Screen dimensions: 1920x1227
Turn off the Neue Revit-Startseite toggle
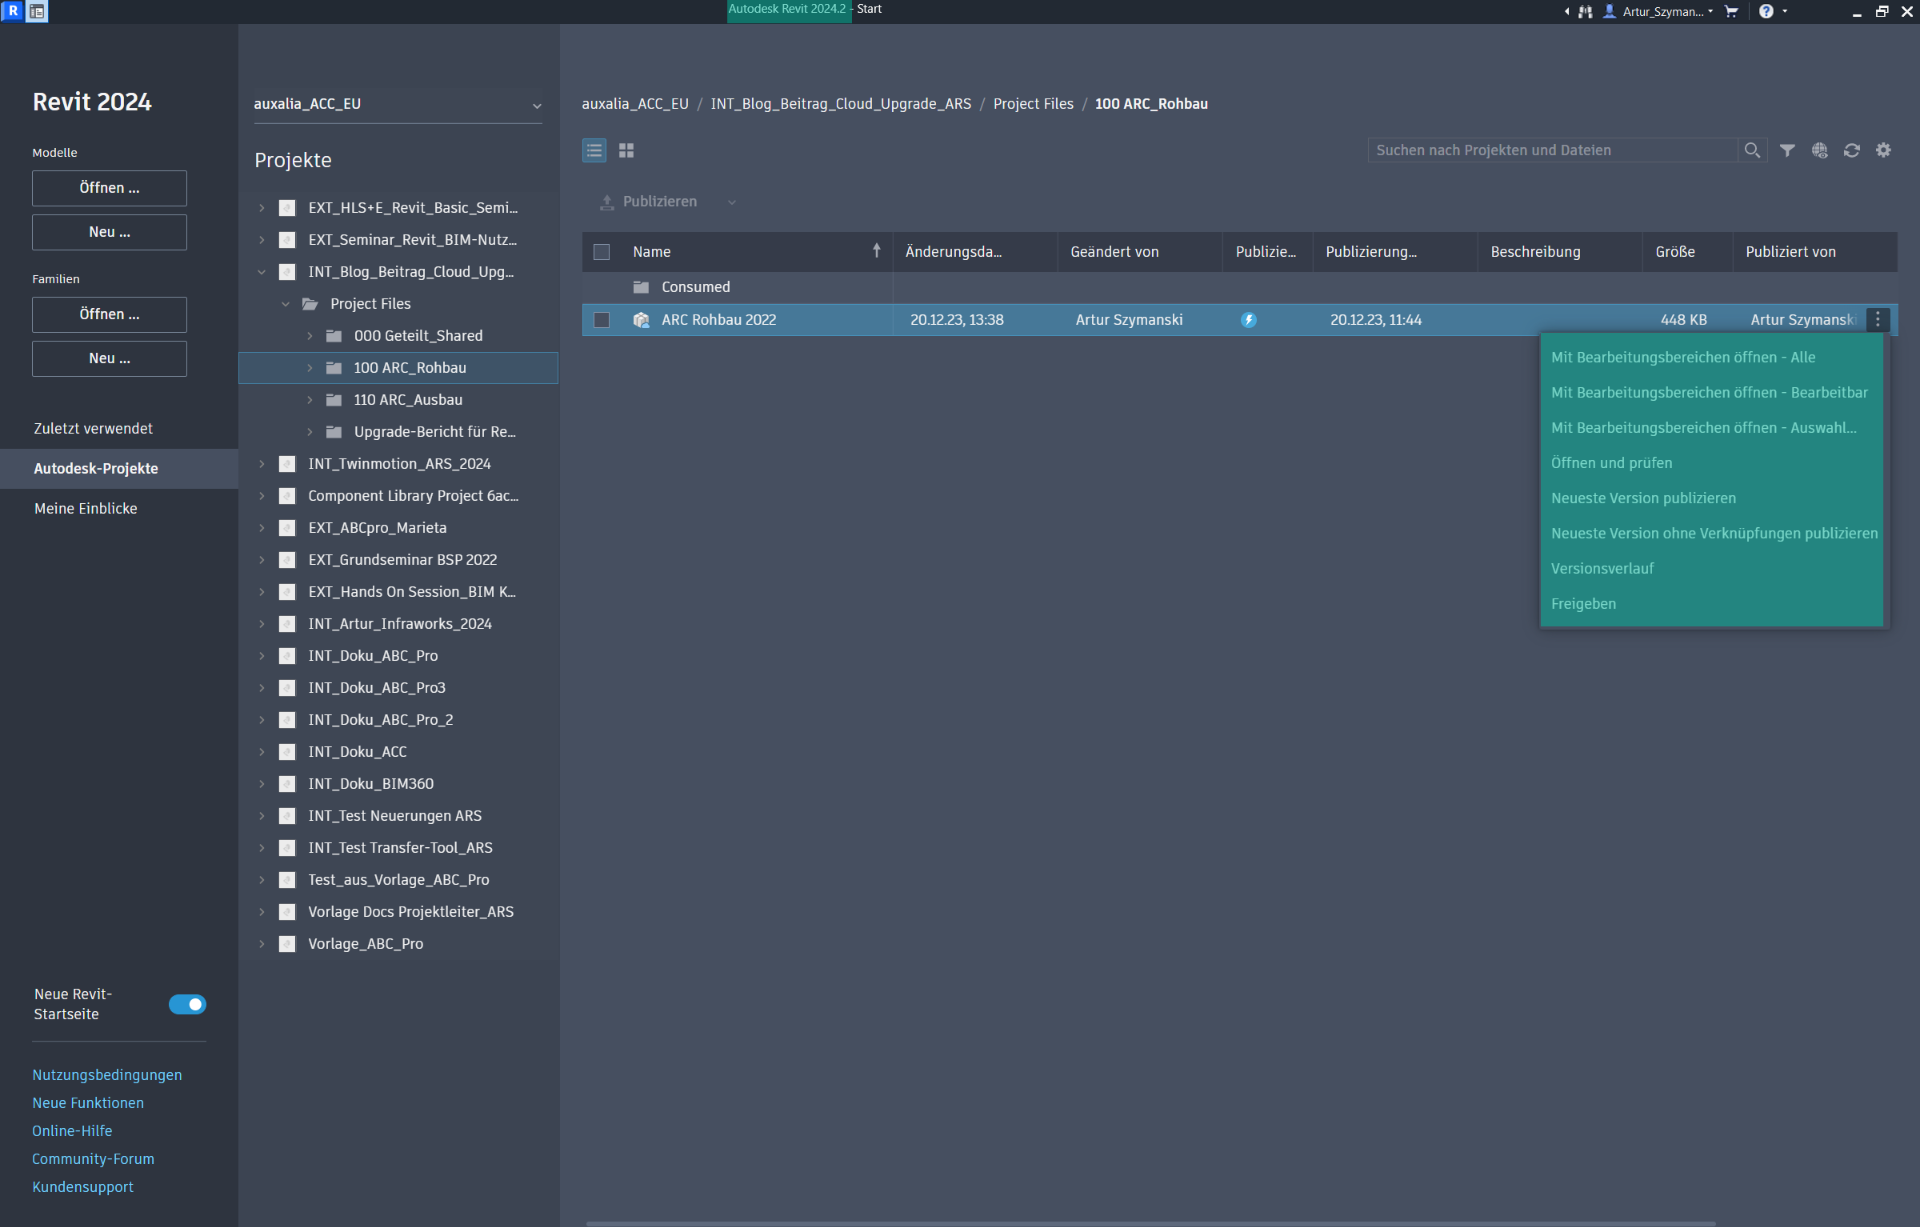tap(187, 1004)
